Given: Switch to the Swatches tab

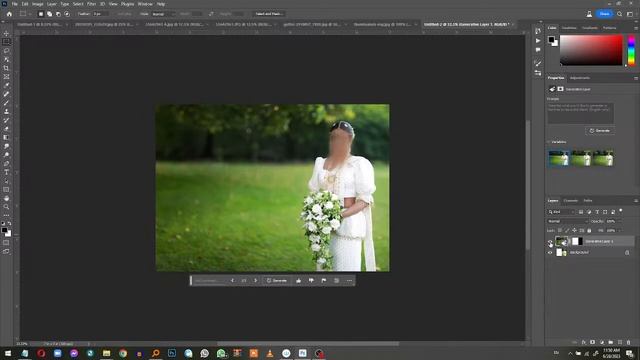Looking at the screenshot, I should click(569, 28).
